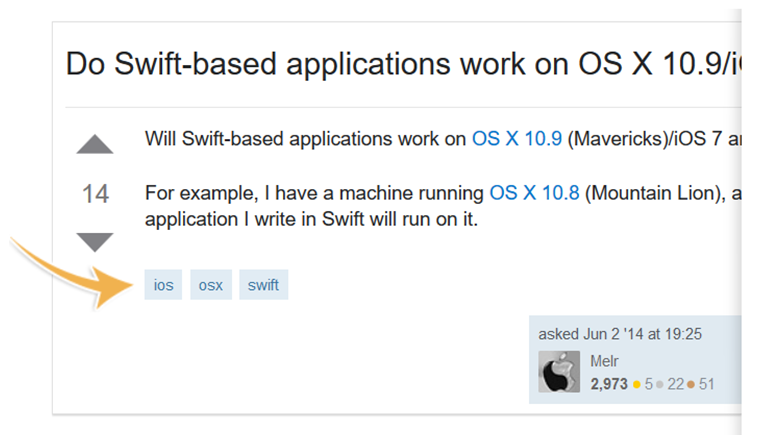Click the bronze badge count 51
764x436 pixels.
706,383
